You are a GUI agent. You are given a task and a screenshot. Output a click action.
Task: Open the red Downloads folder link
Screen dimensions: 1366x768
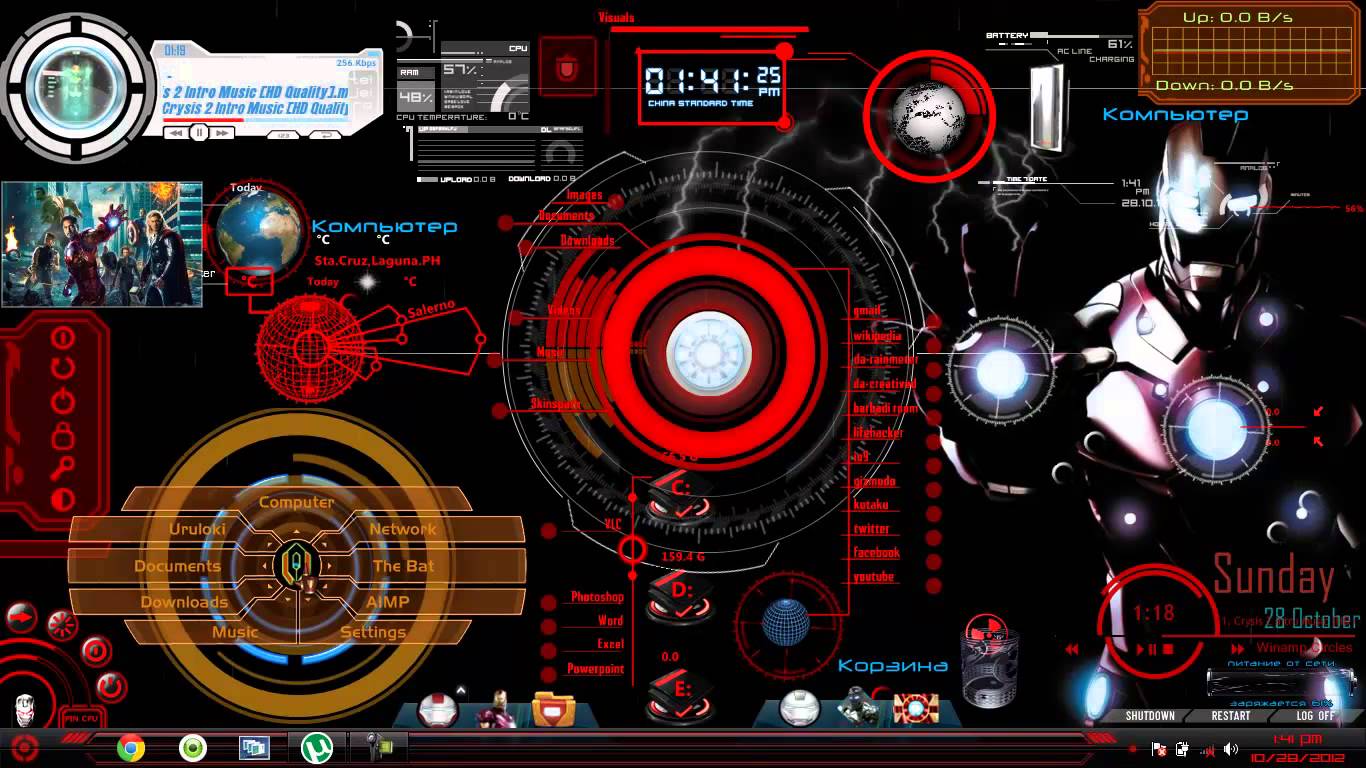(587, 241)
